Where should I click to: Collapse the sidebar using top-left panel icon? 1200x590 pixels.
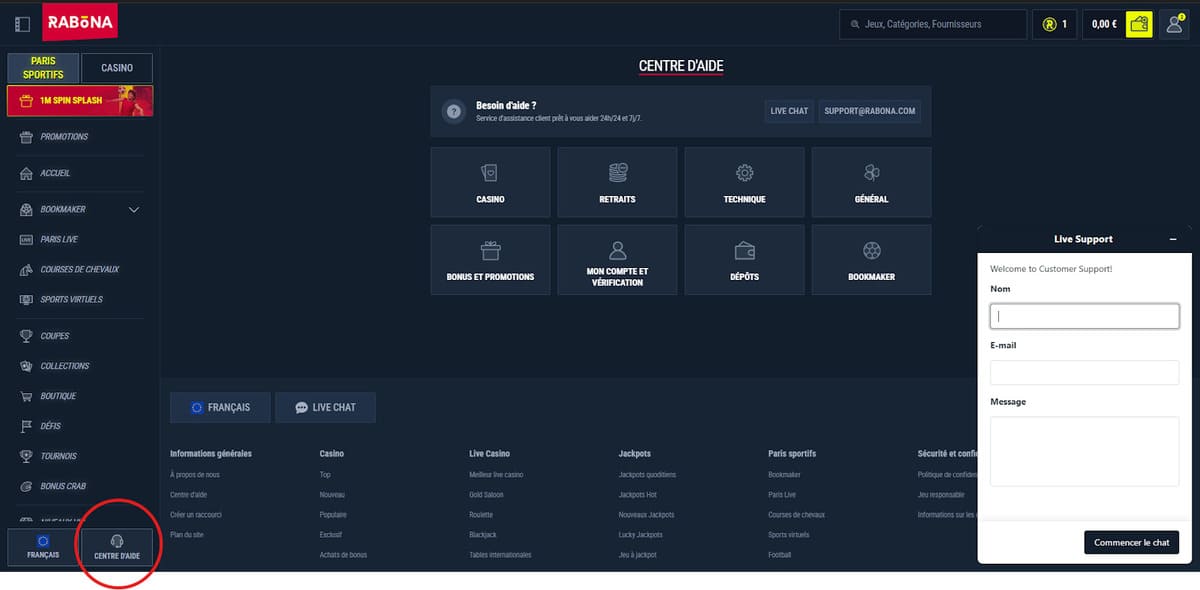tap(22, 24)
